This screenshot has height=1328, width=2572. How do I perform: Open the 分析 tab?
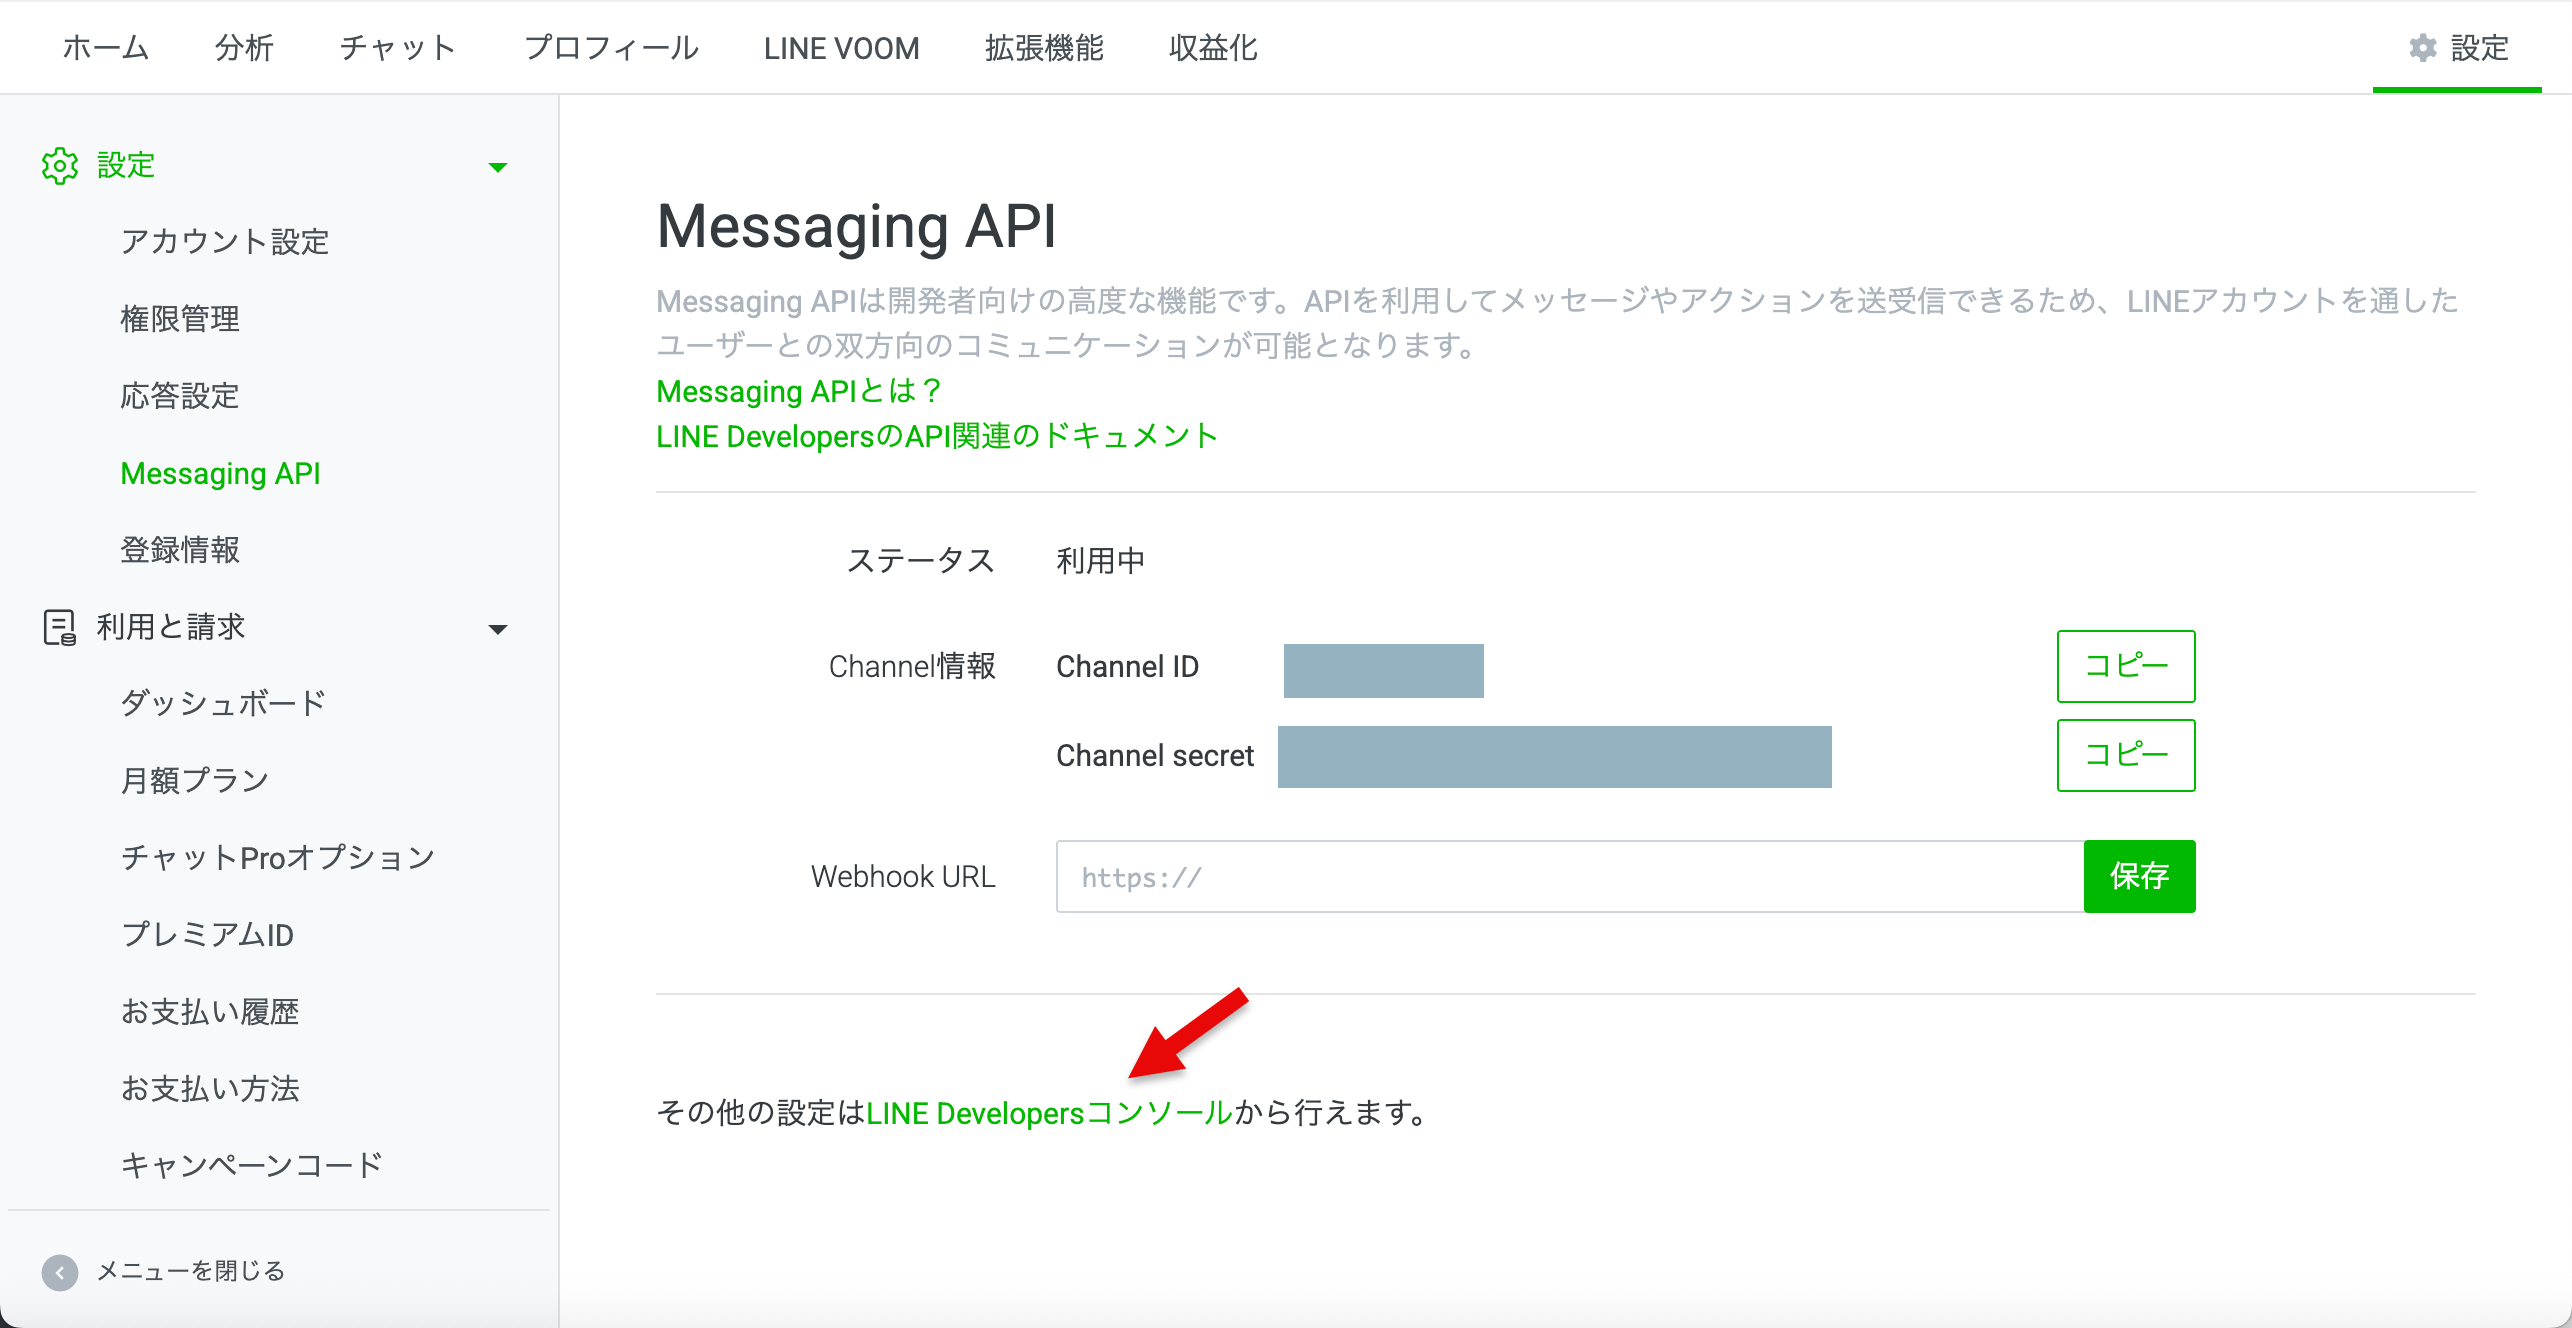pos(244,48)
